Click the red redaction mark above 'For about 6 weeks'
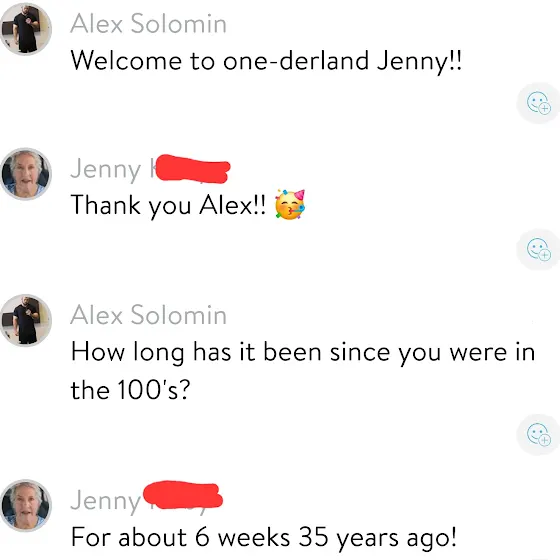Viewport: 560px width, 560px height. pyautogui.click(x=183, y=496)
